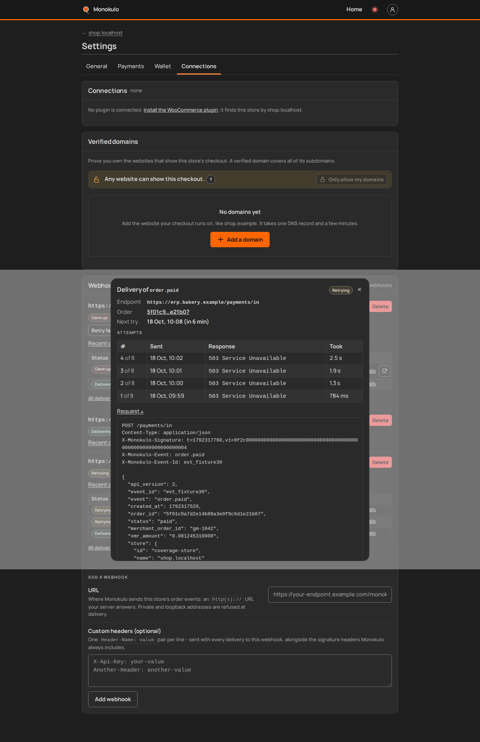Click the 'POST /payments/in' request line
Image resolution: width=480 pixels, height=742 pixels.
(x=147, y=425)
